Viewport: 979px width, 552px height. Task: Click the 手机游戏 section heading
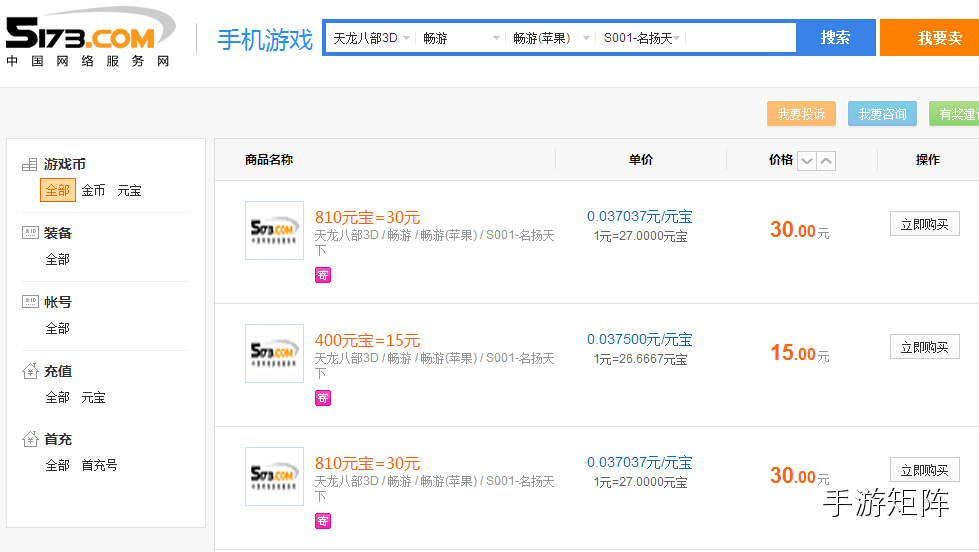(265, 40)
